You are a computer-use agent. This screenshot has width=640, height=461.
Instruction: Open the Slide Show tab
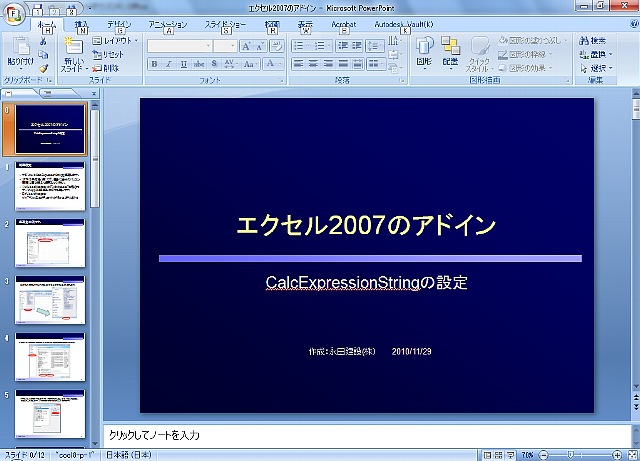(x=225, y=24)
